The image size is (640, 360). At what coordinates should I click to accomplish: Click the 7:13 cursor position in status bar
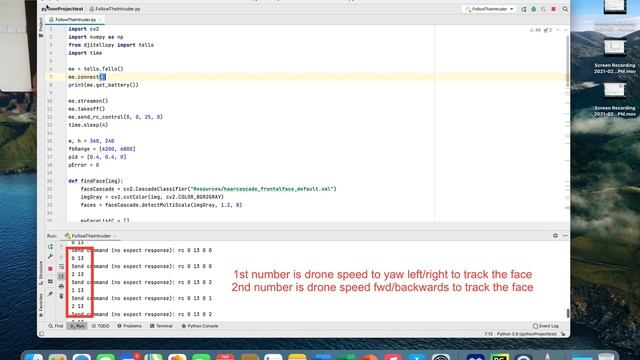point(488,334)
